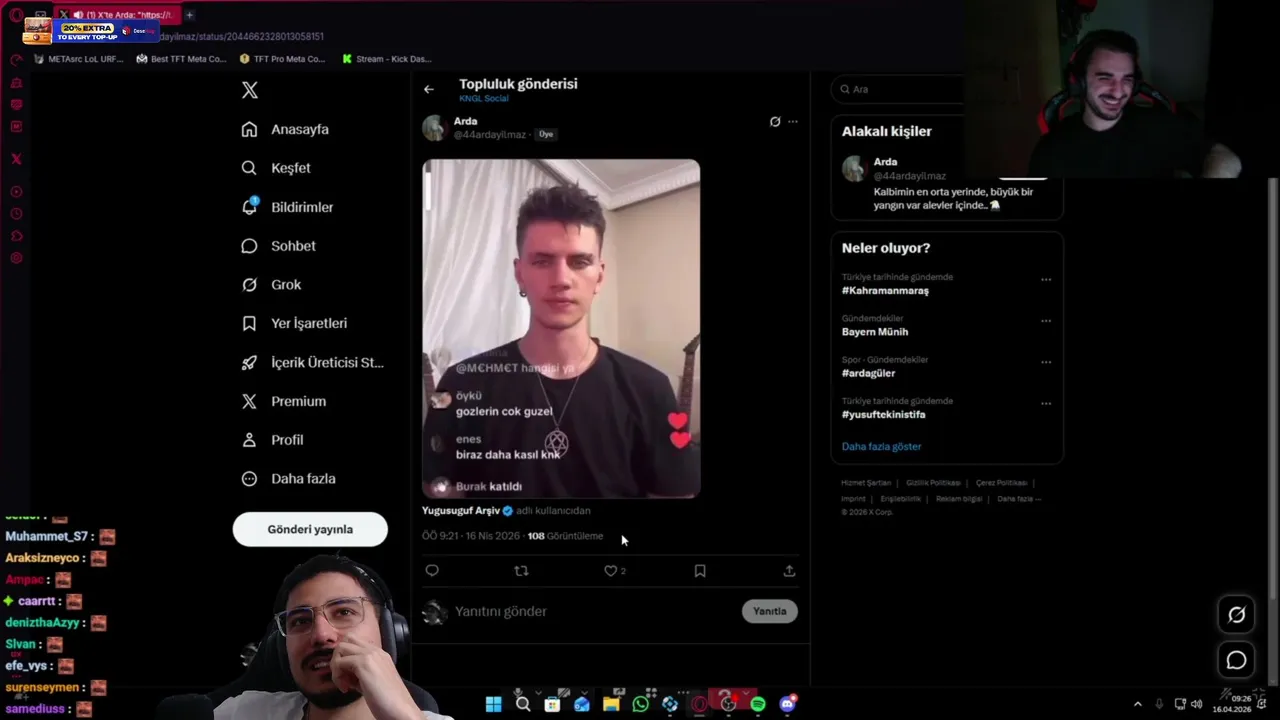Image resolution: width=1280 pixels, height=720 pixels.
Task: Open options for the Bayern Münih trend
Action: (x=1046, y=321)
